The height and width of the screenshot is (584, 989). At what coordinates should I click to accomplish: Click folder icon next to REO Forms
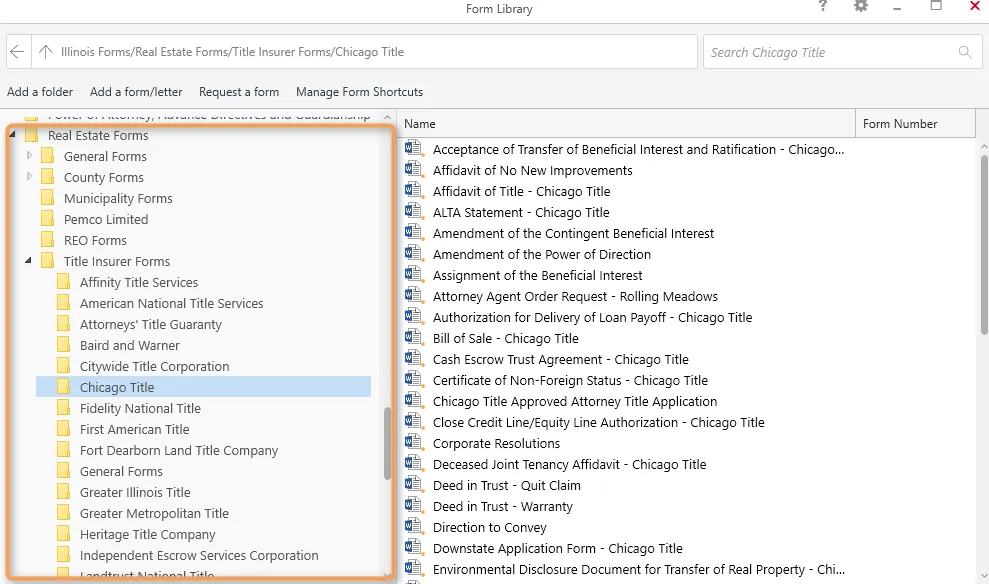47,240
